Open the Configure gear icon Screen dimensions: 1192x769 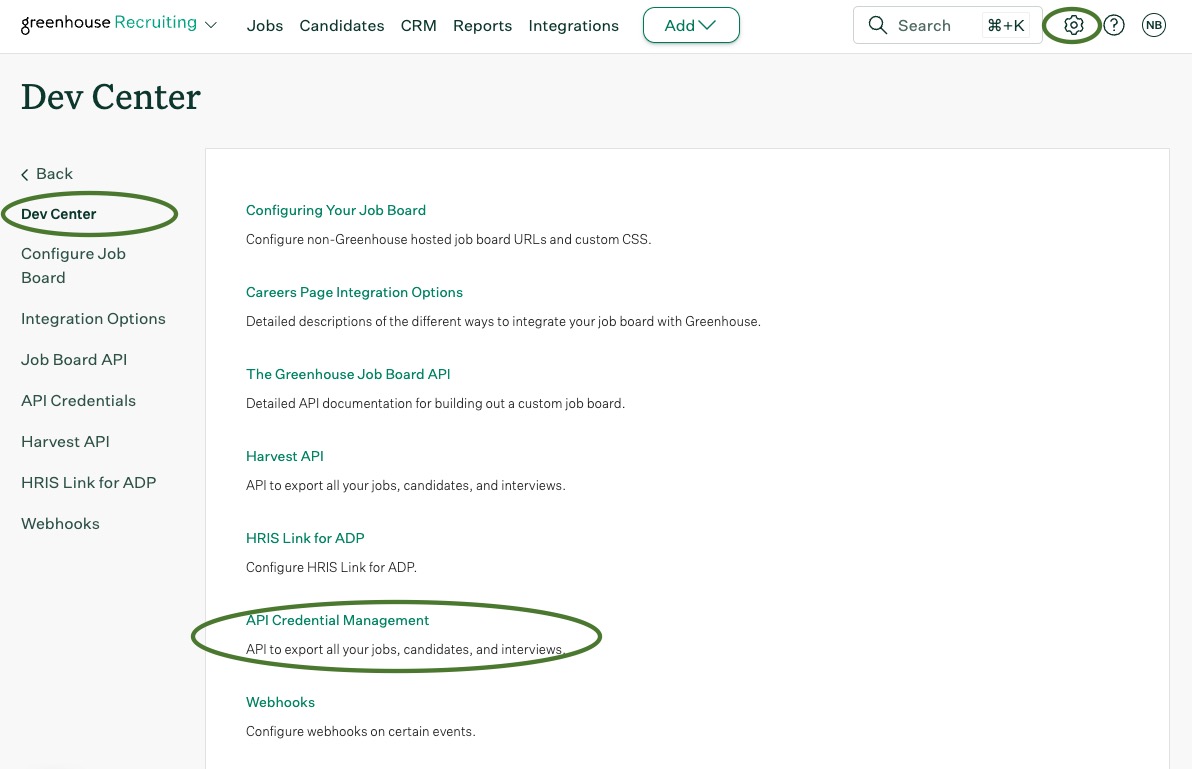pos(1073,25)
